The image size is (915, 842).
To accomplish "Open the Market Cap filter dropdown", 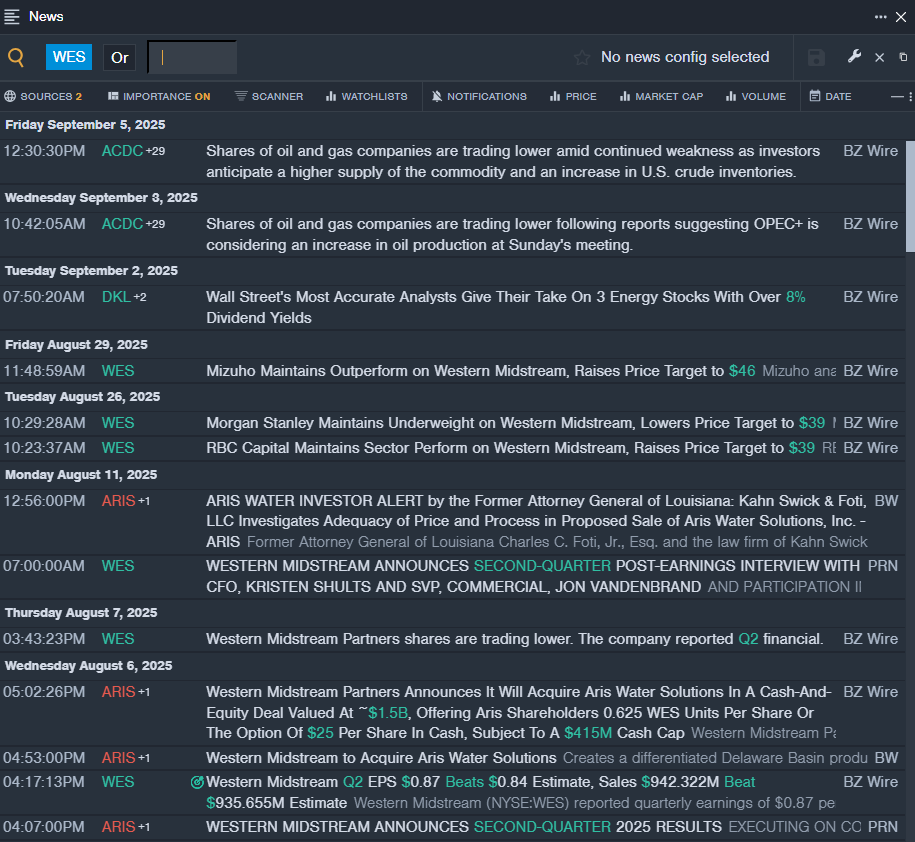I will [661, 97].
